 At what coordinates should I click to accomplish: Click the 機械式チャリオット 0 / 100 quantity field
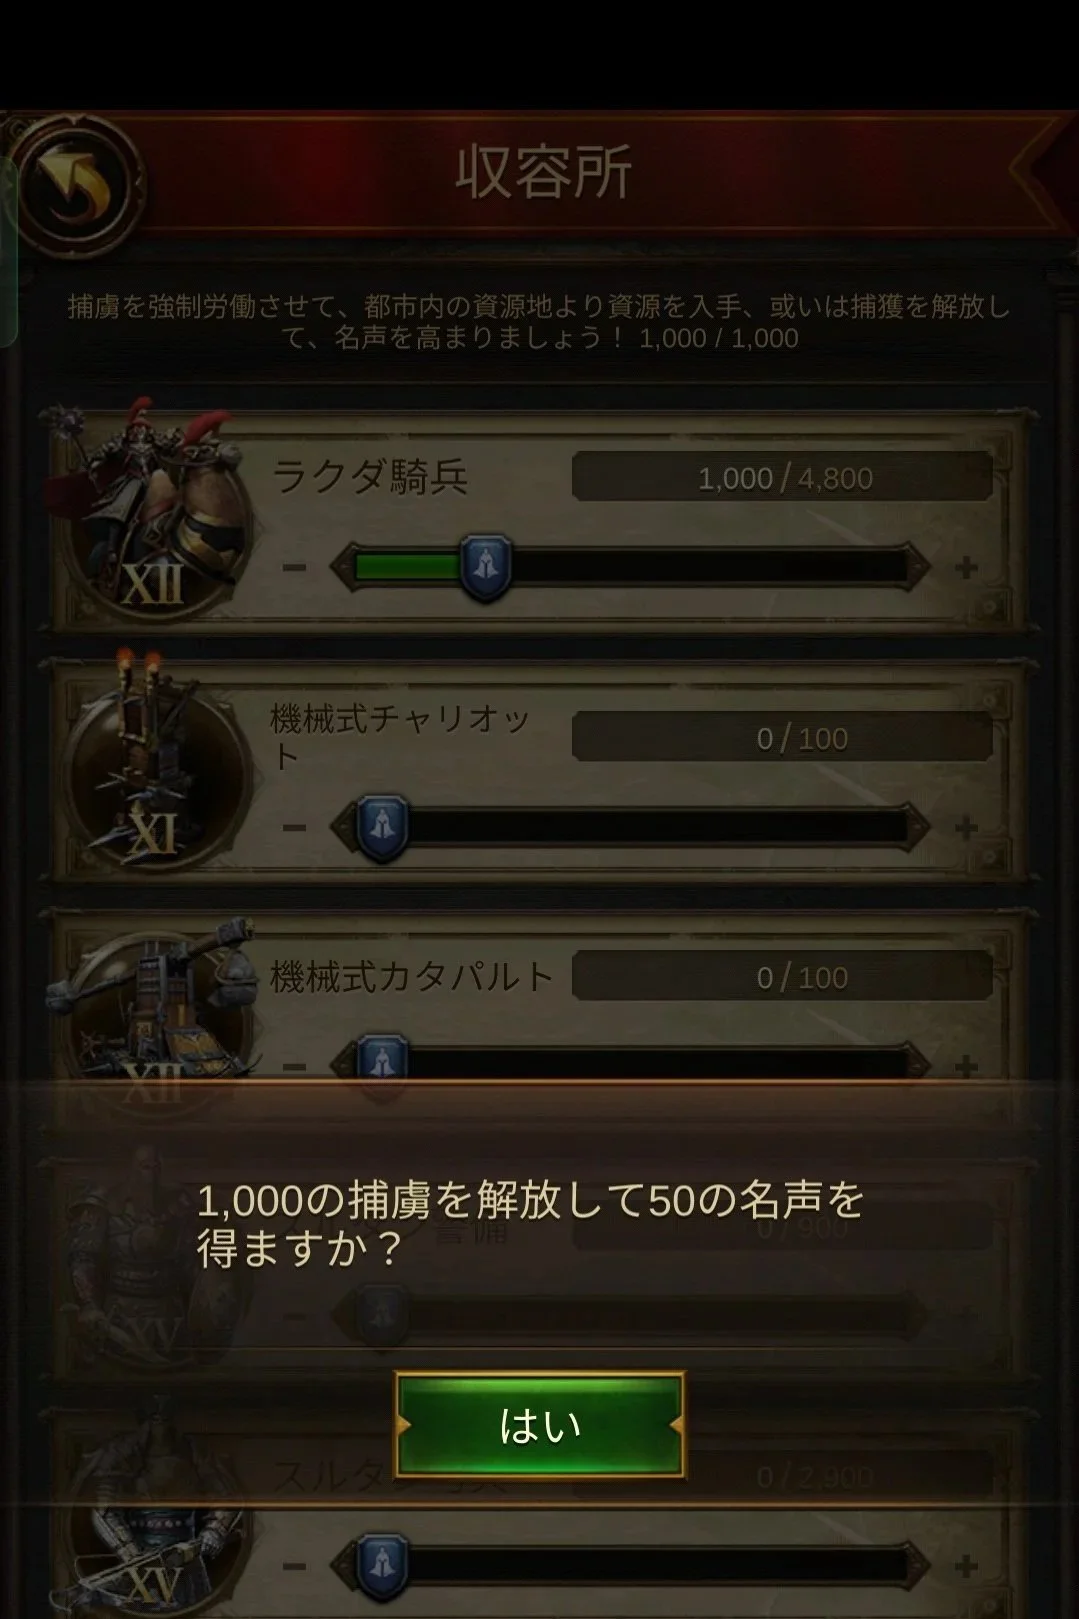pyautogui.click(x=783, y=738)
